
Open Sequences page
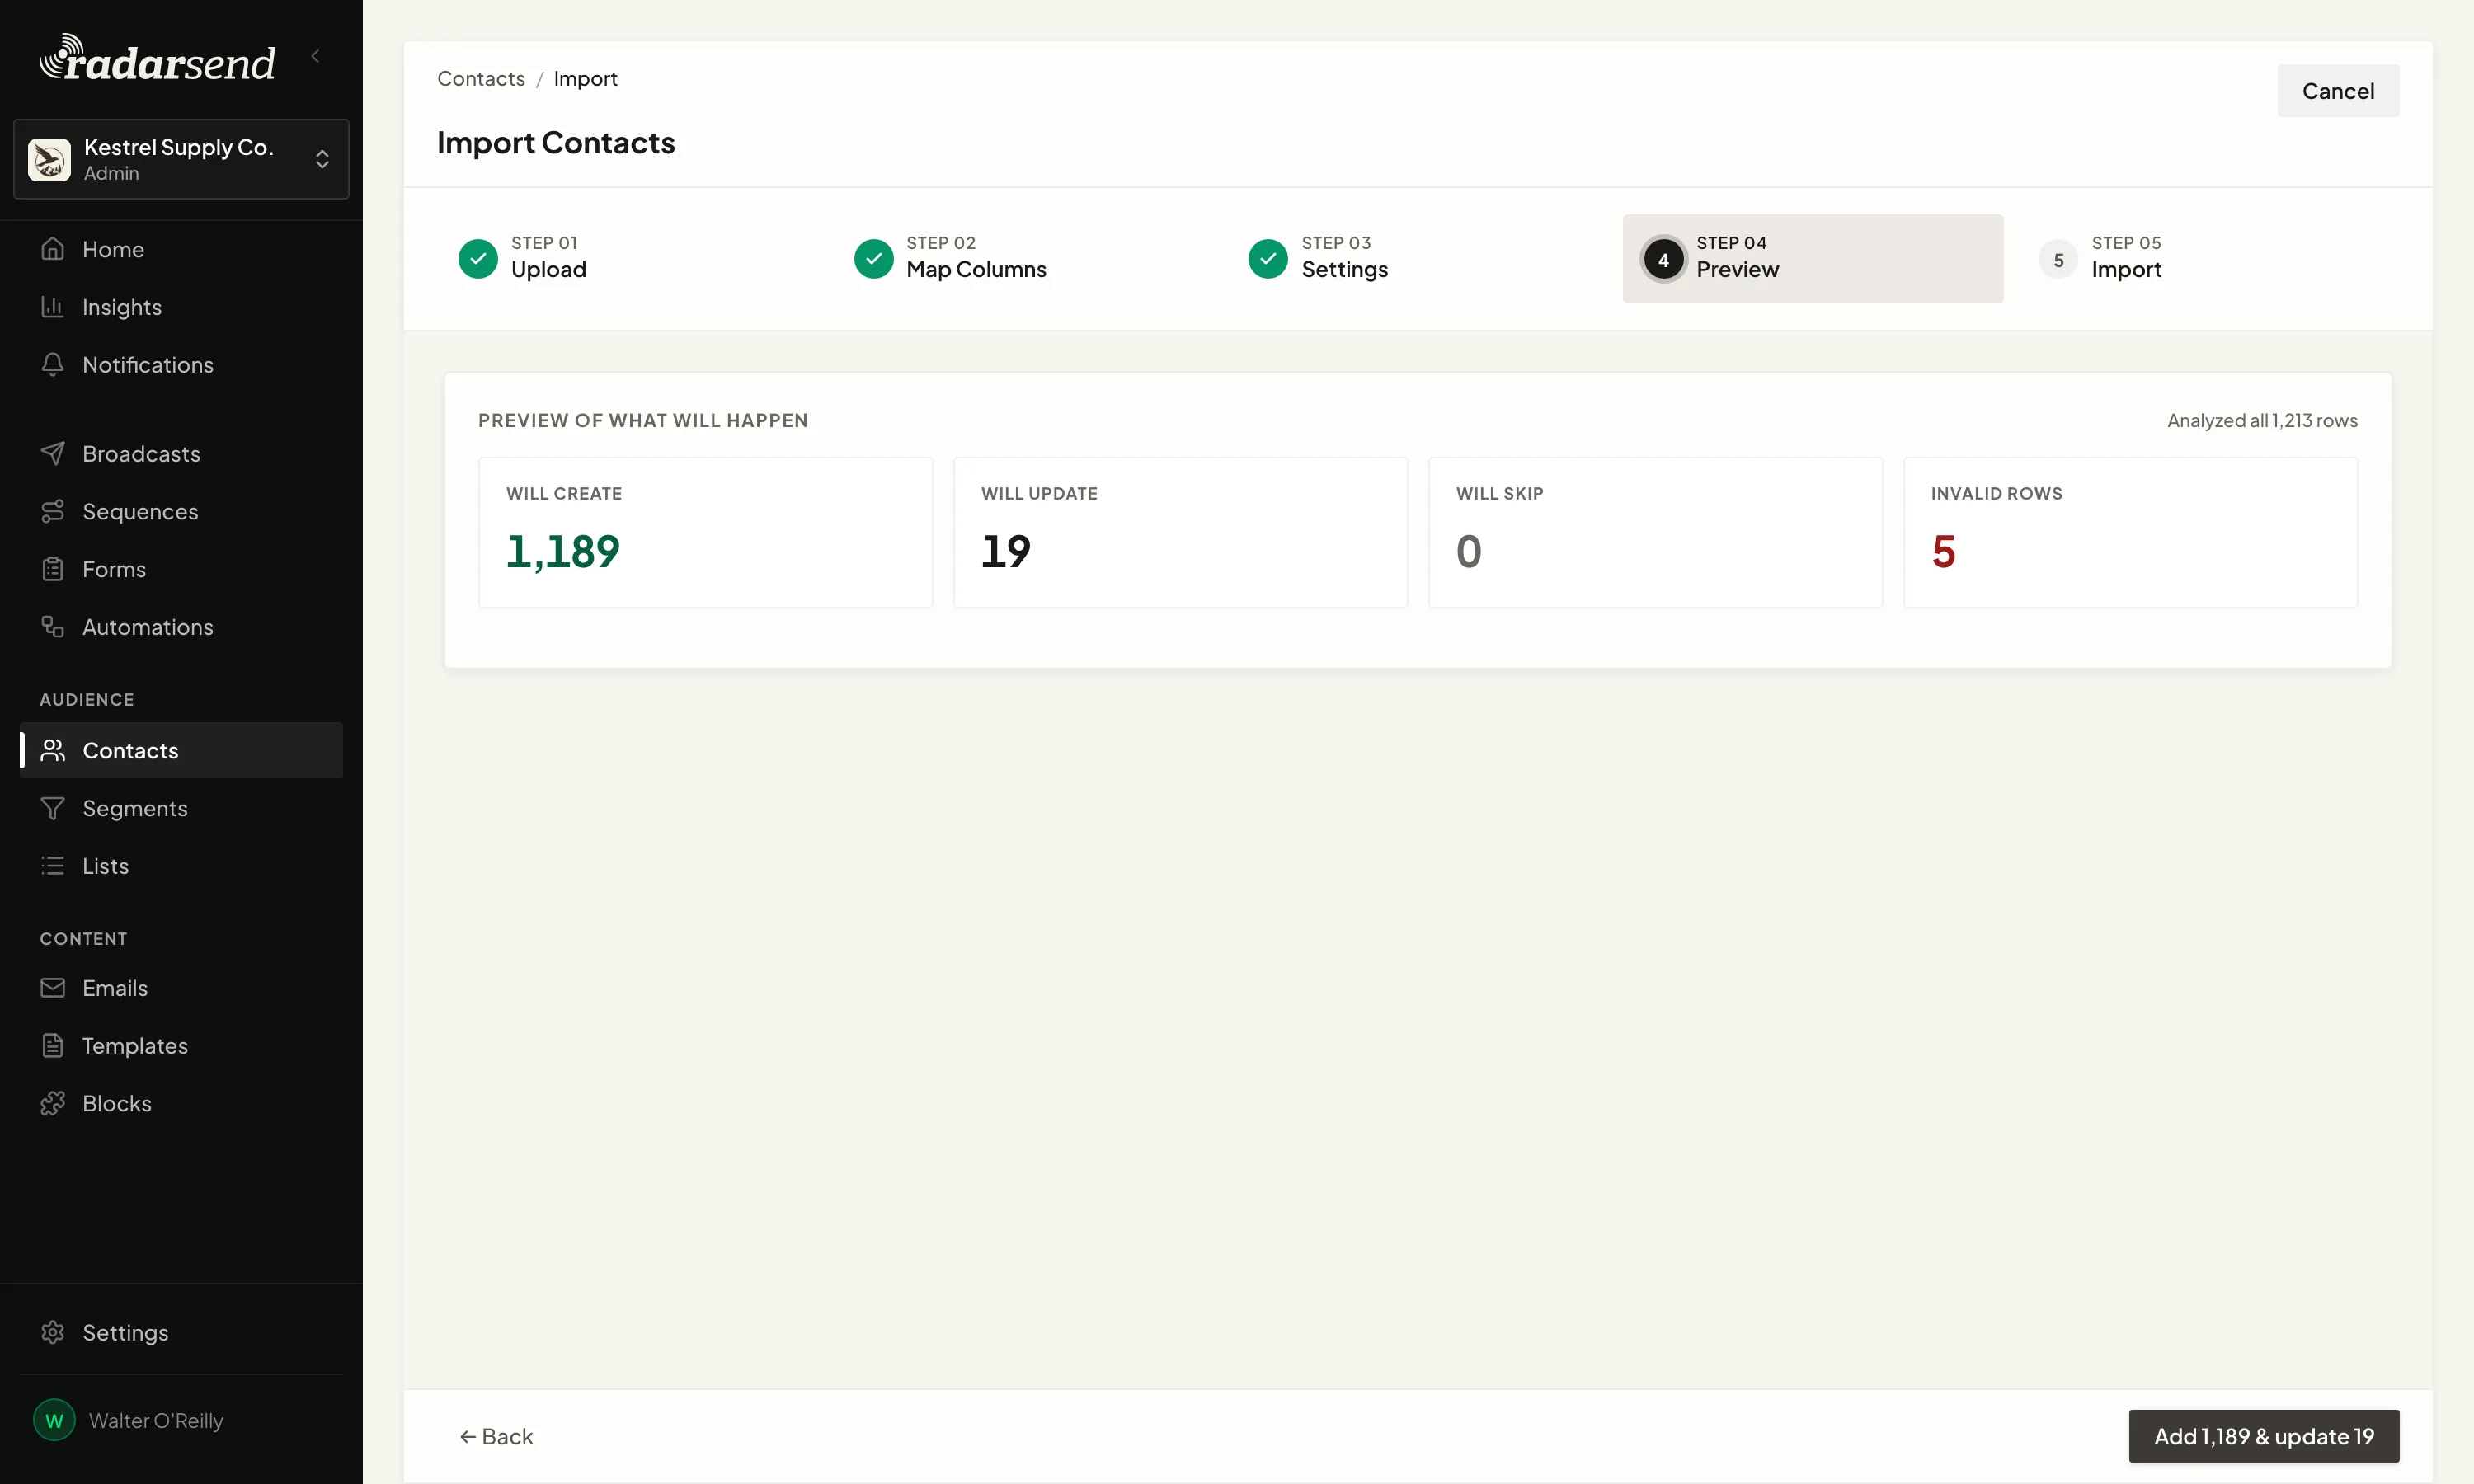tap(181, 512)
